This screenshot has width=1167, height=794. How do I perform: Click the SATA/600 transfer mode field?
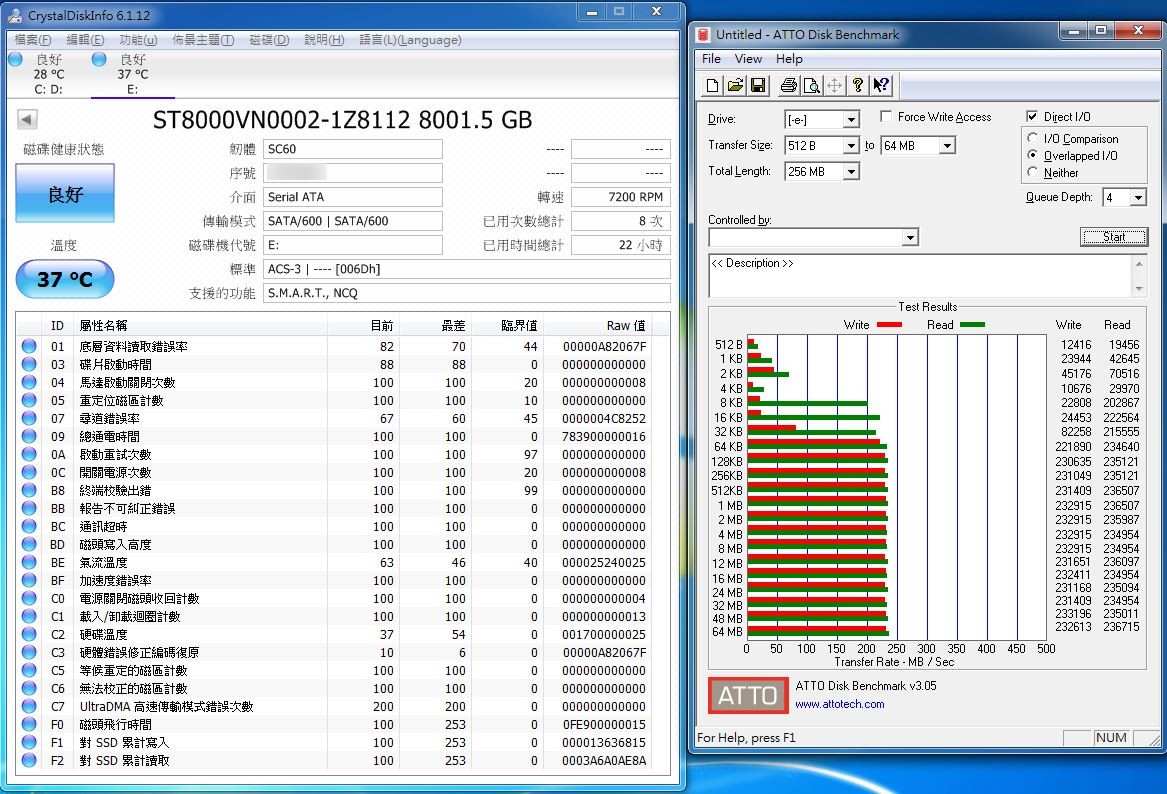[353, 221]
